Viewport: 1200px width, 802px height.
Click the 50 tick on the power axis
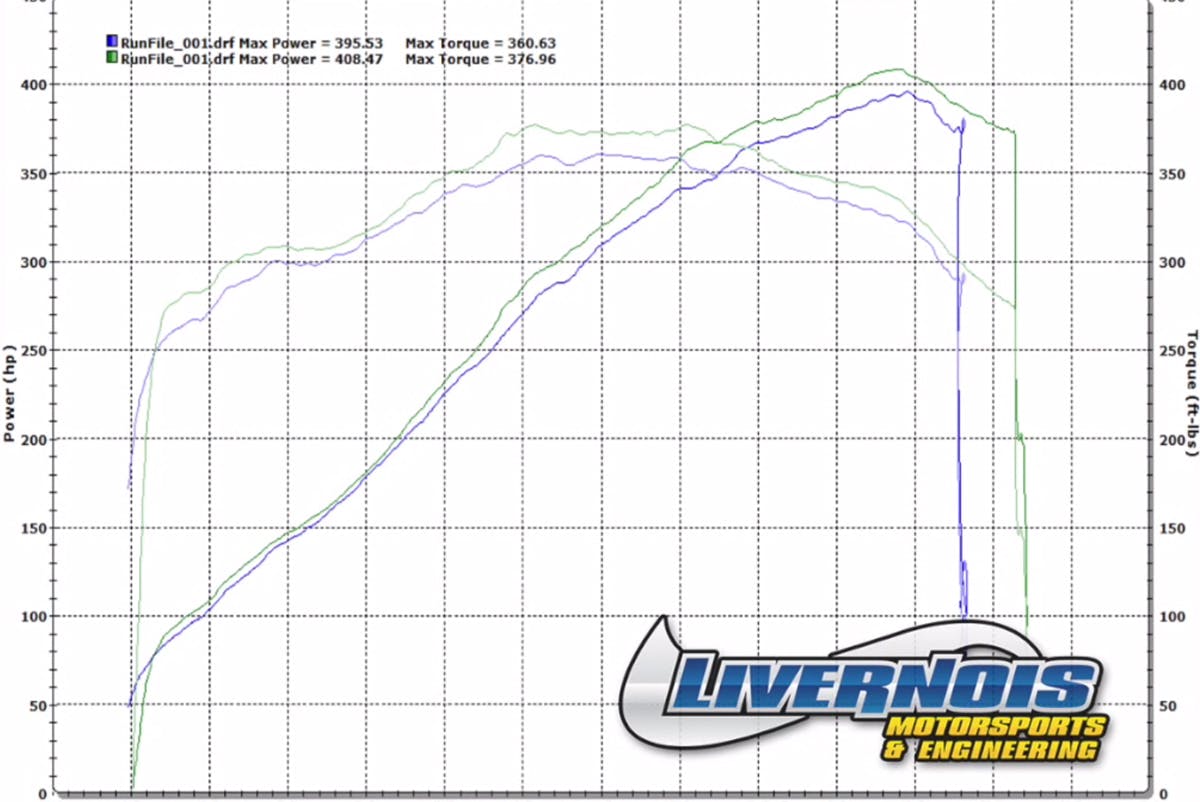(x=39, y=706)
